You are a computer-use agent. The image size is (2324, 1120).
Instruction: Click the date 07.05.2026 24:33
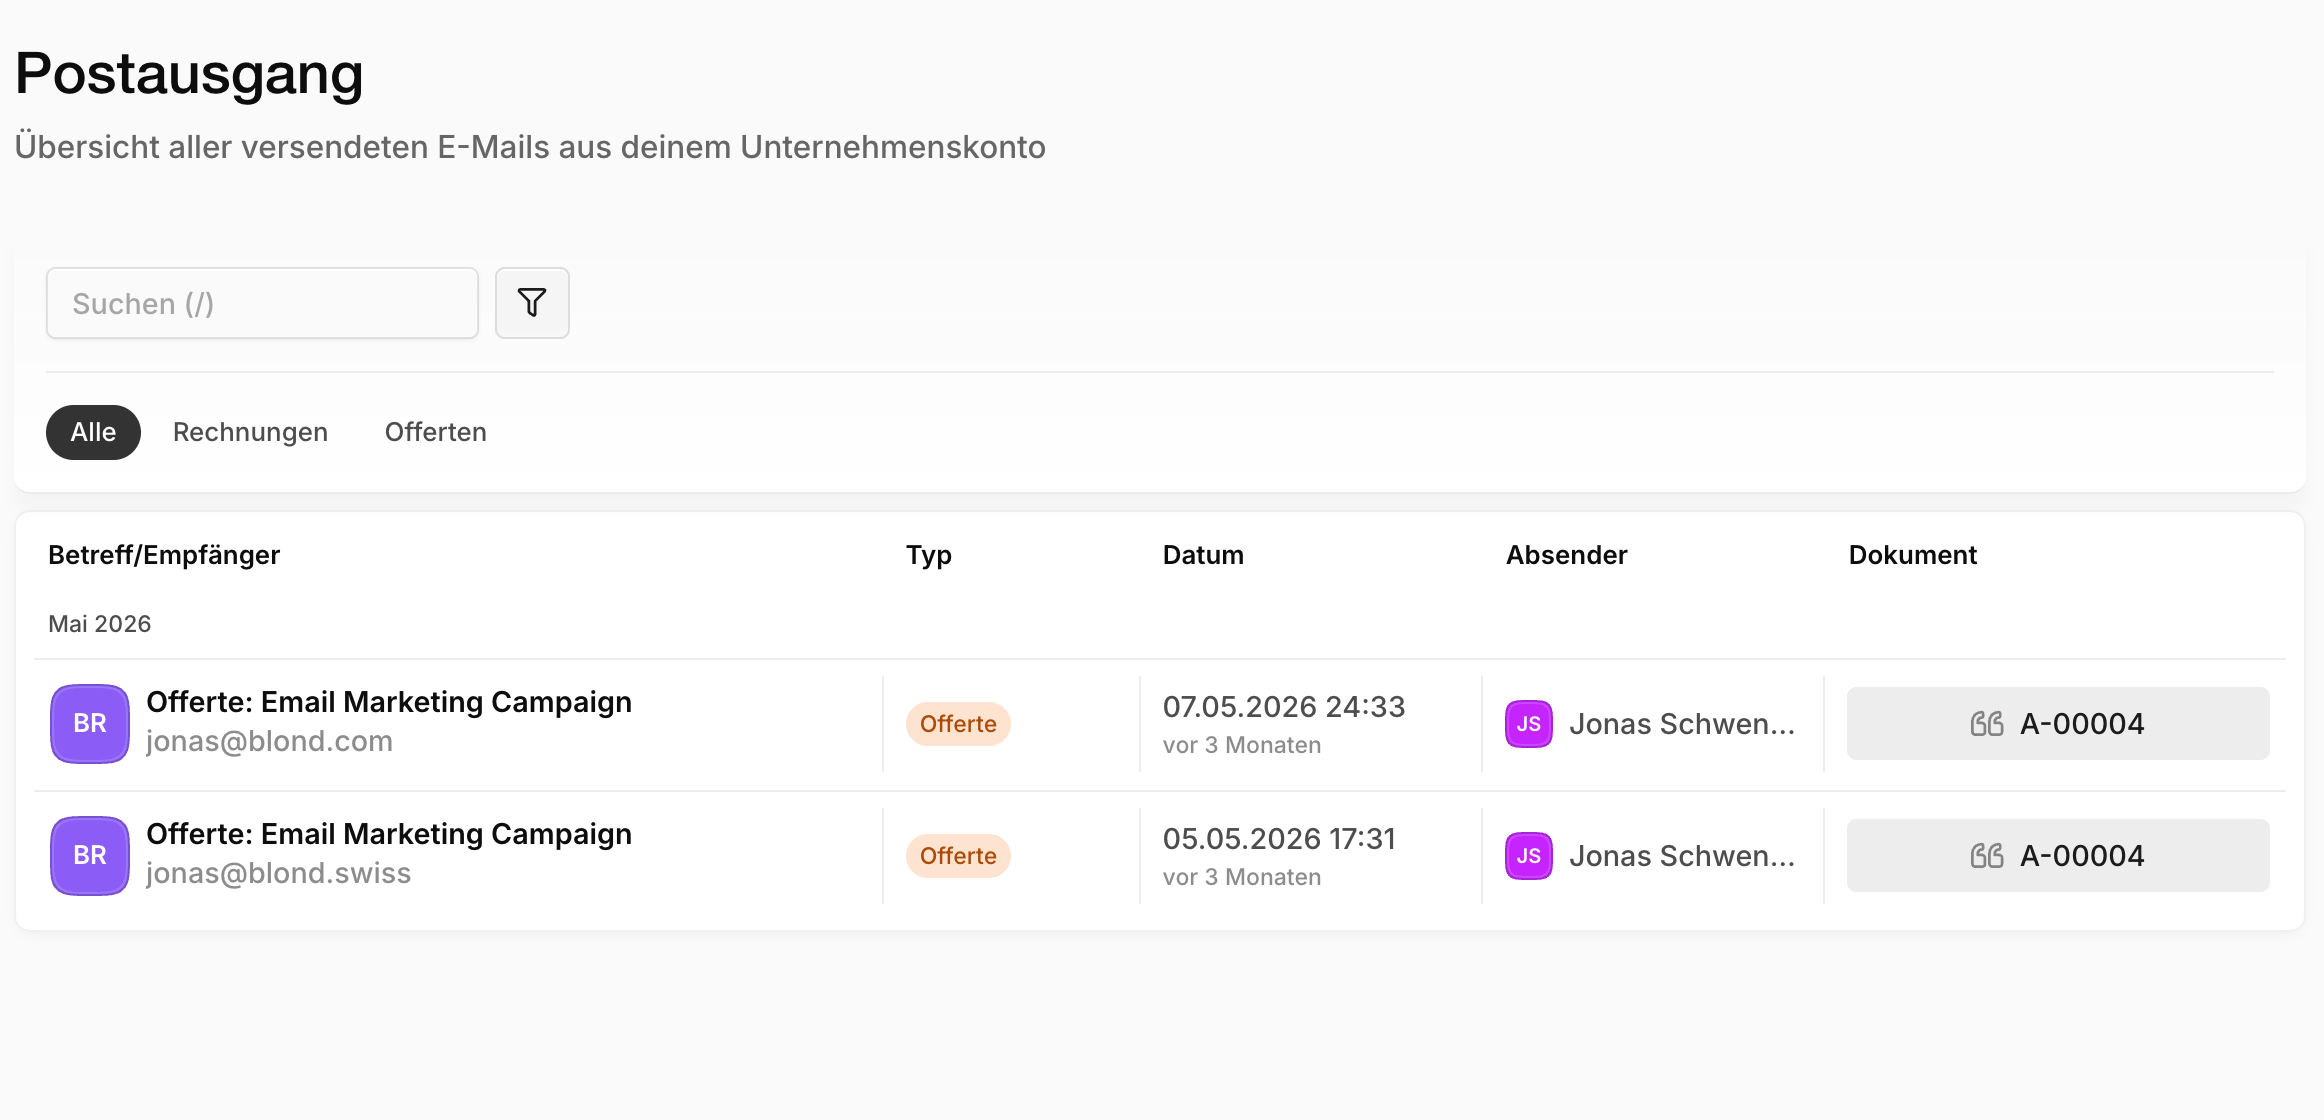pos(1284,707)
